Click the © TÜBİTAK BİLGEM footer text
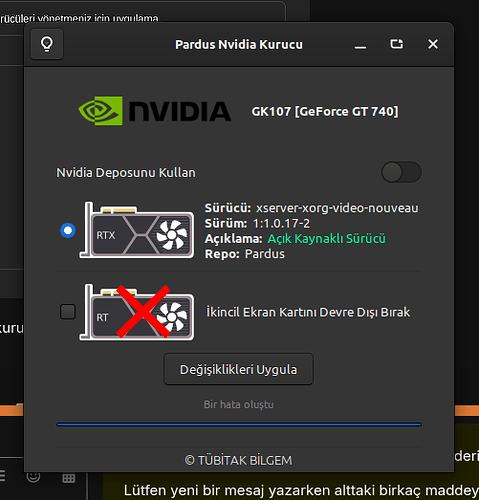Image resolution: width=479 pixels, height=500 pixels. pos(238,460)
